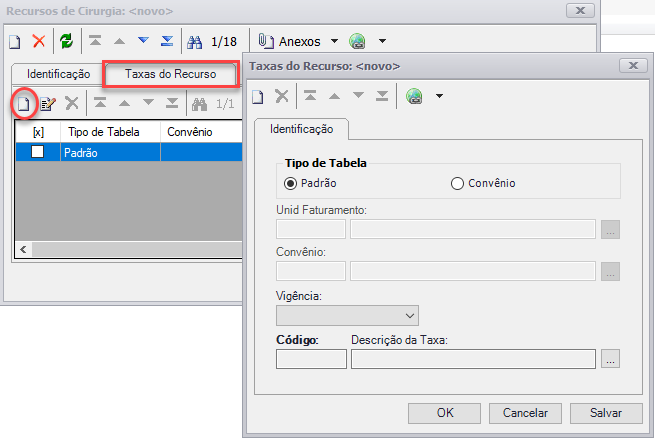The height and width of the screenshot is (440, 655).
Task: Move to next row in taxas grid toolbar
Action: tap(148, 102)
